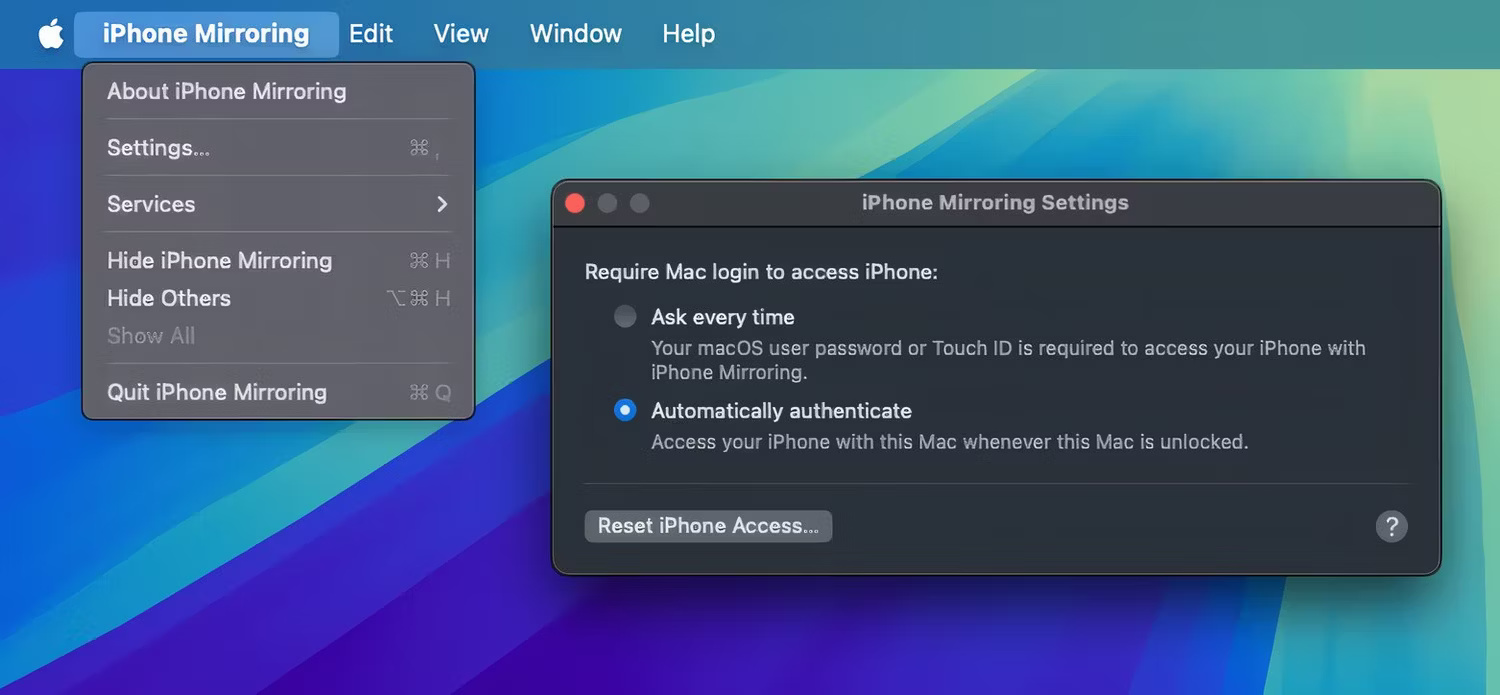Expand the Services submenu
This screenshot has height=695, width=1500.
(151, 204)
